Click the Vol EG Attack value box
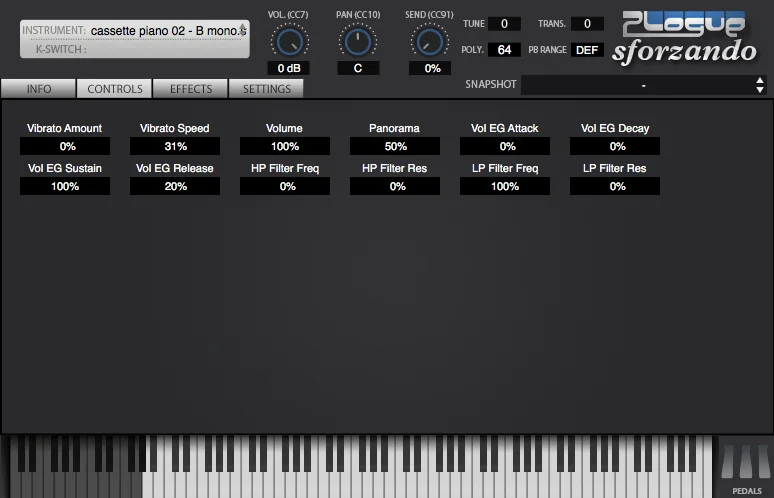The width and height of the screenshot is (774, 498). [x=505, y=146]
